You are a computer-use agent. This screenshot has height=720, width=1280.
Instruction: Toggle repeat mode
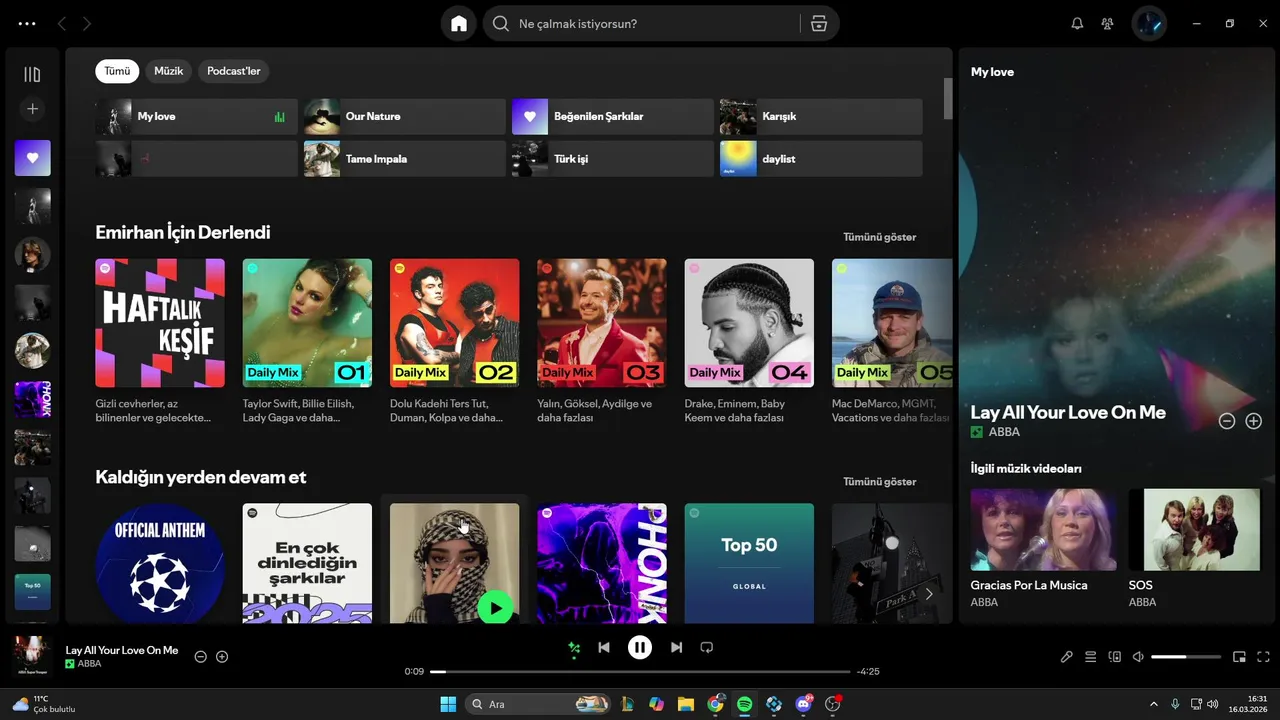(707, 647)
